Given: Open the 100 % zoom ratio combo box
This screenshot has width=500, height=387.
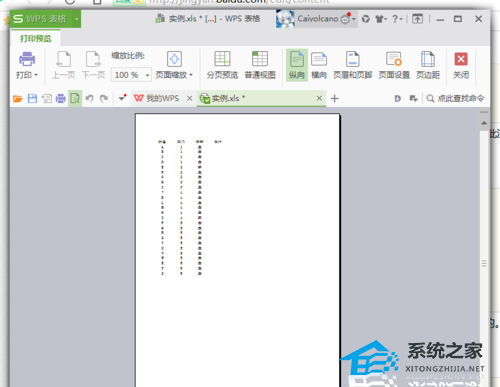Looking at the screenshot, I should pyautogui.click(x=131, y=75).
